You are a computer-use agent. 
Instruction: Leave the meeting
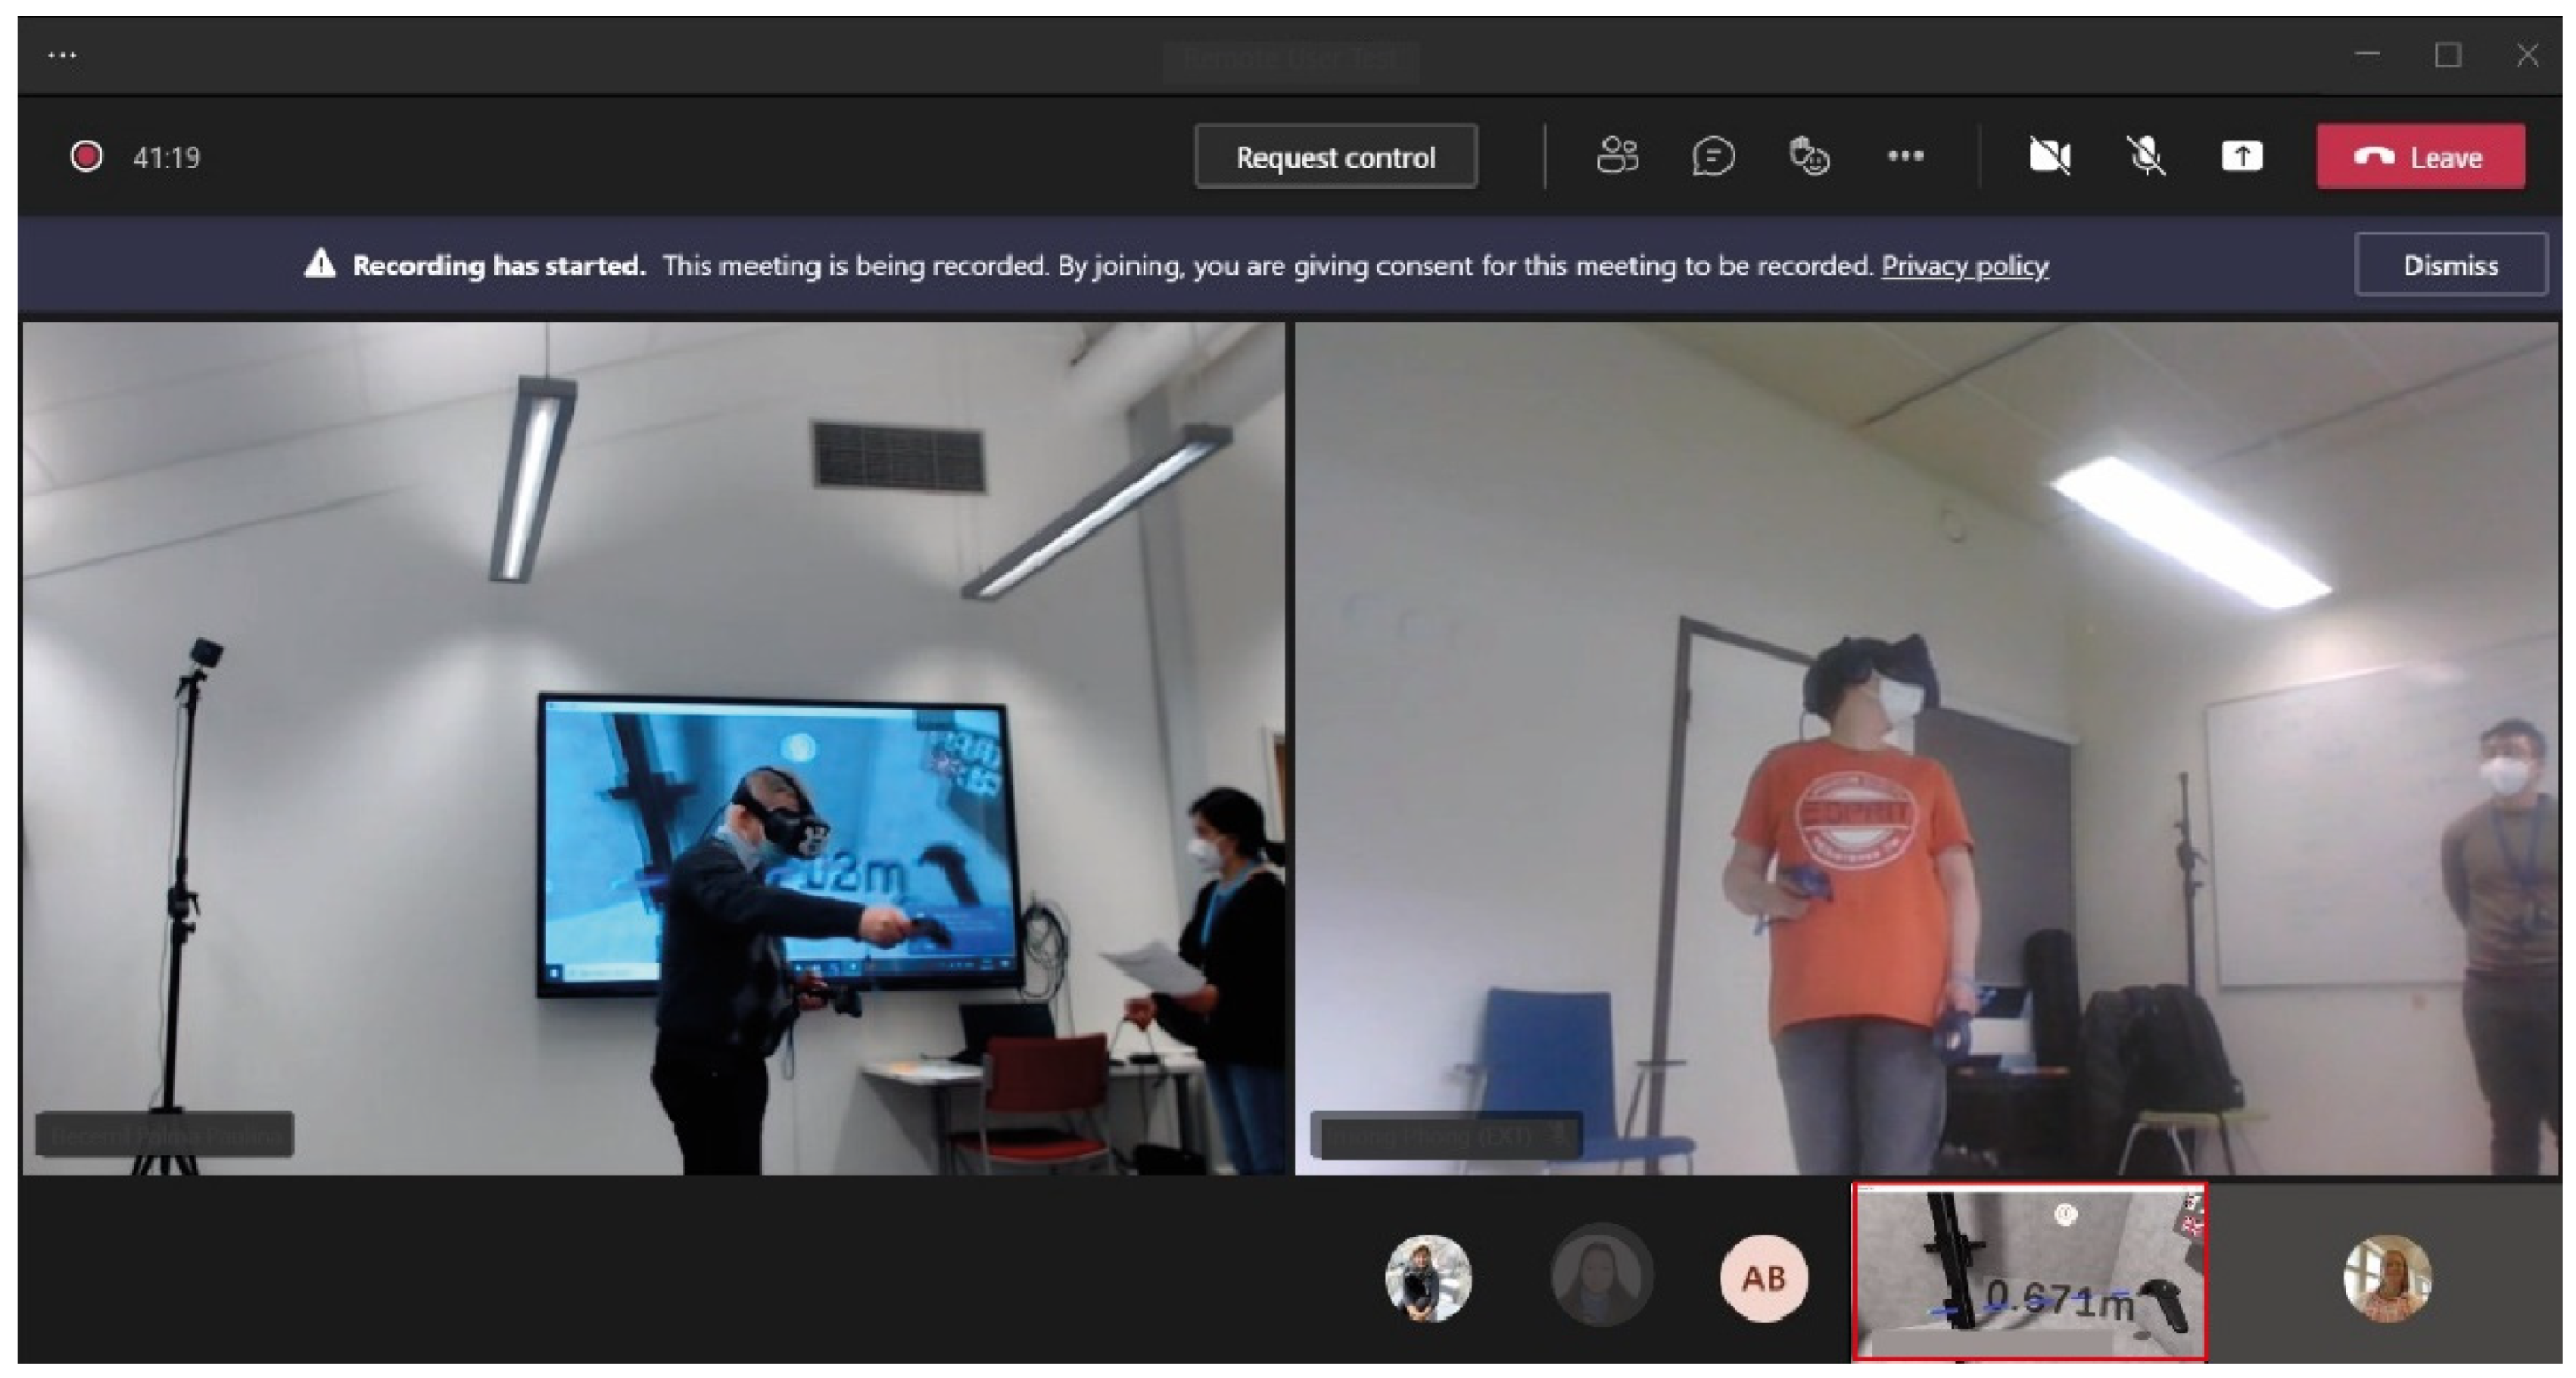click(2420, 156)
